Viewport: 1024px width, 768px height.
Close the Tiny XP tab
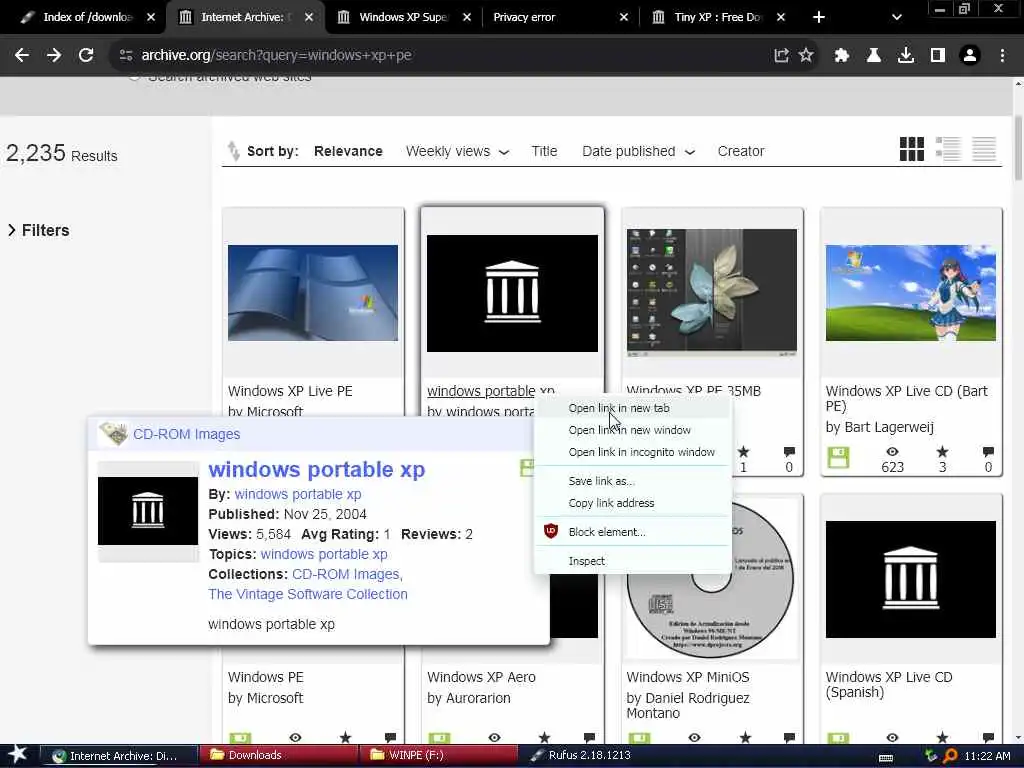pyautogui.click(x=781, y=18)
